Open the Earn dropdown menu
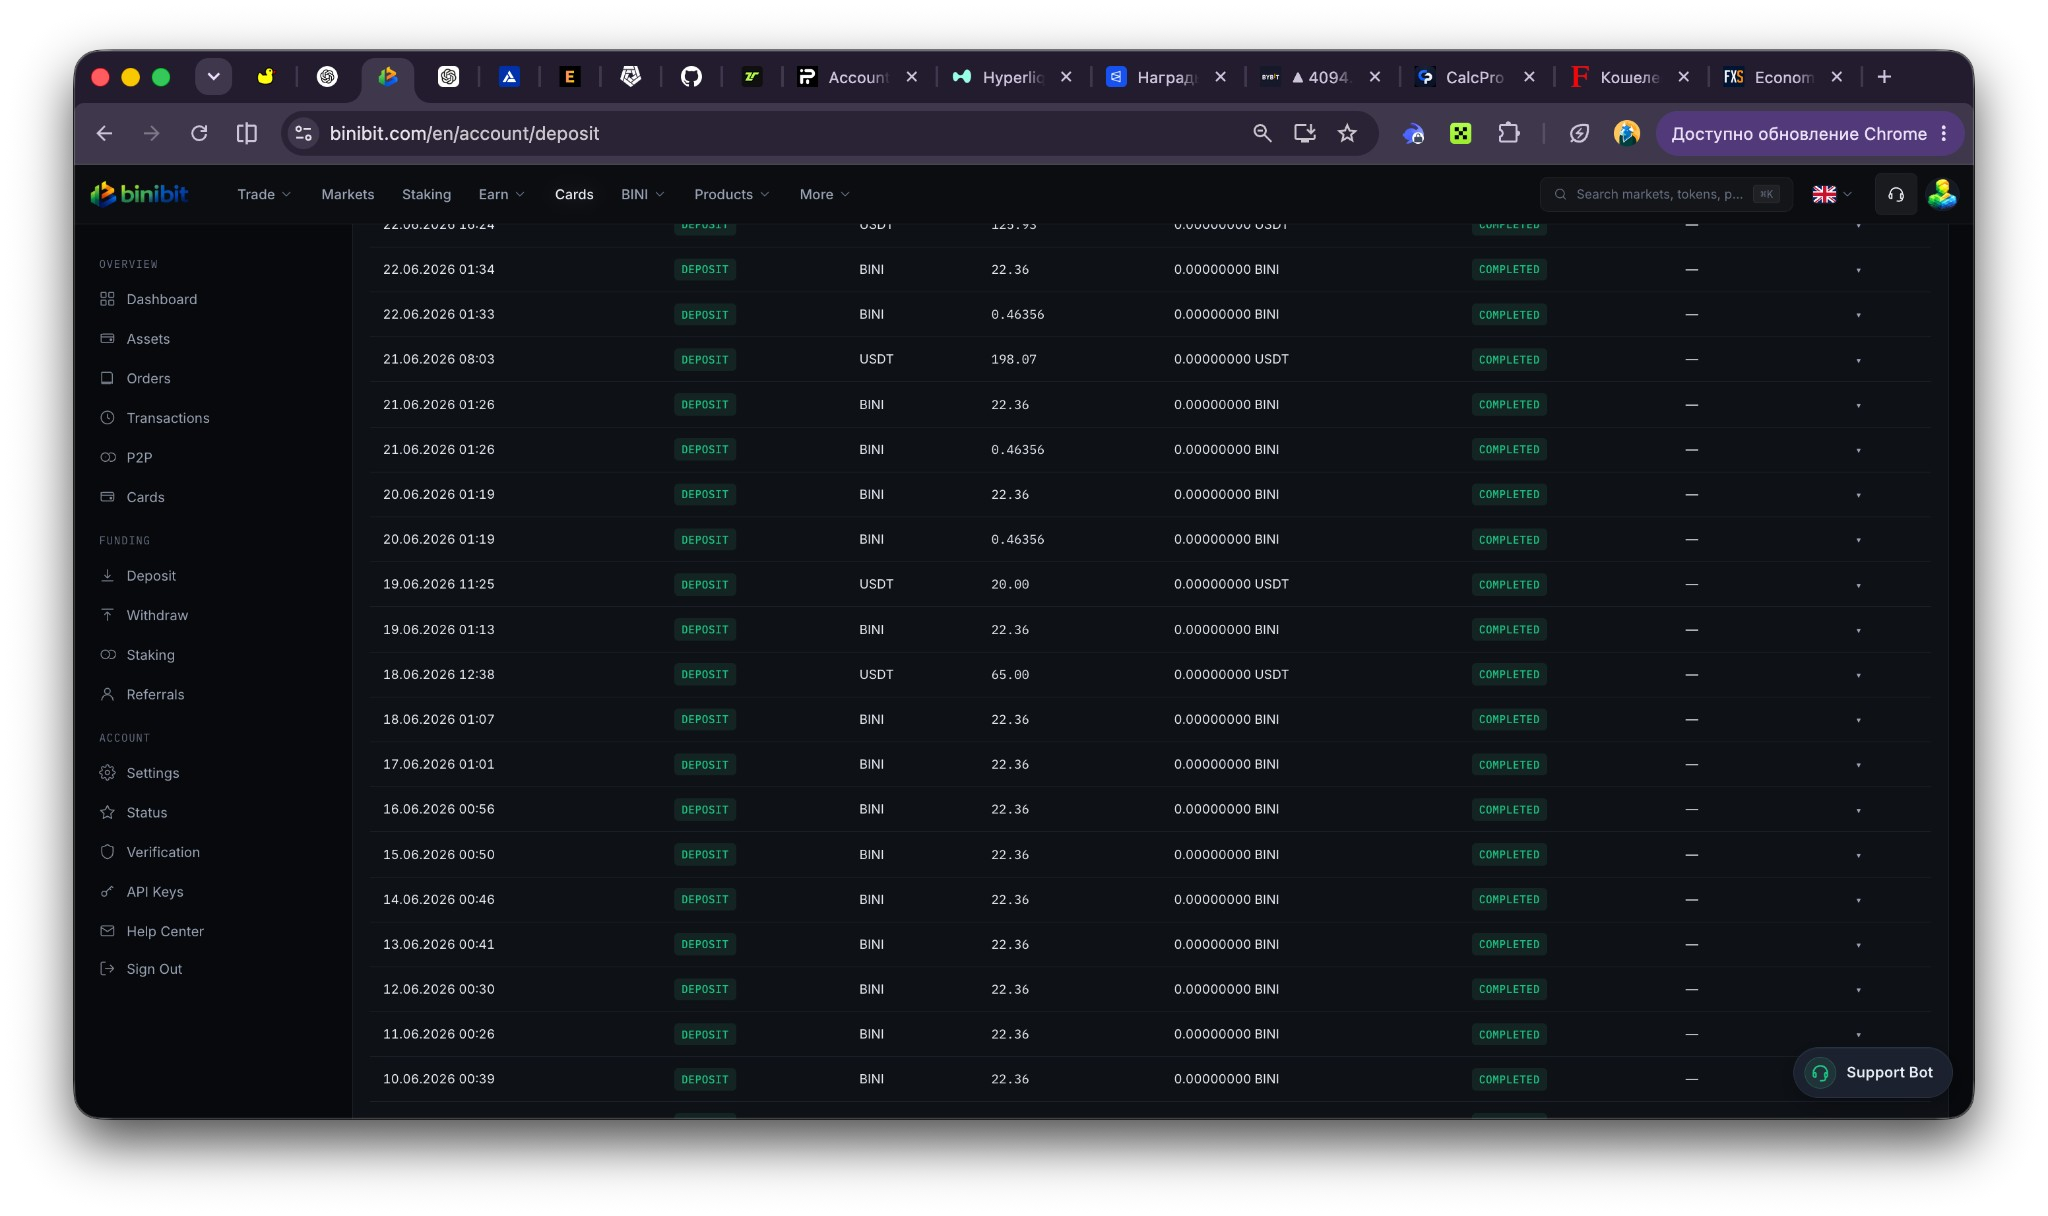 coord(501,194)
